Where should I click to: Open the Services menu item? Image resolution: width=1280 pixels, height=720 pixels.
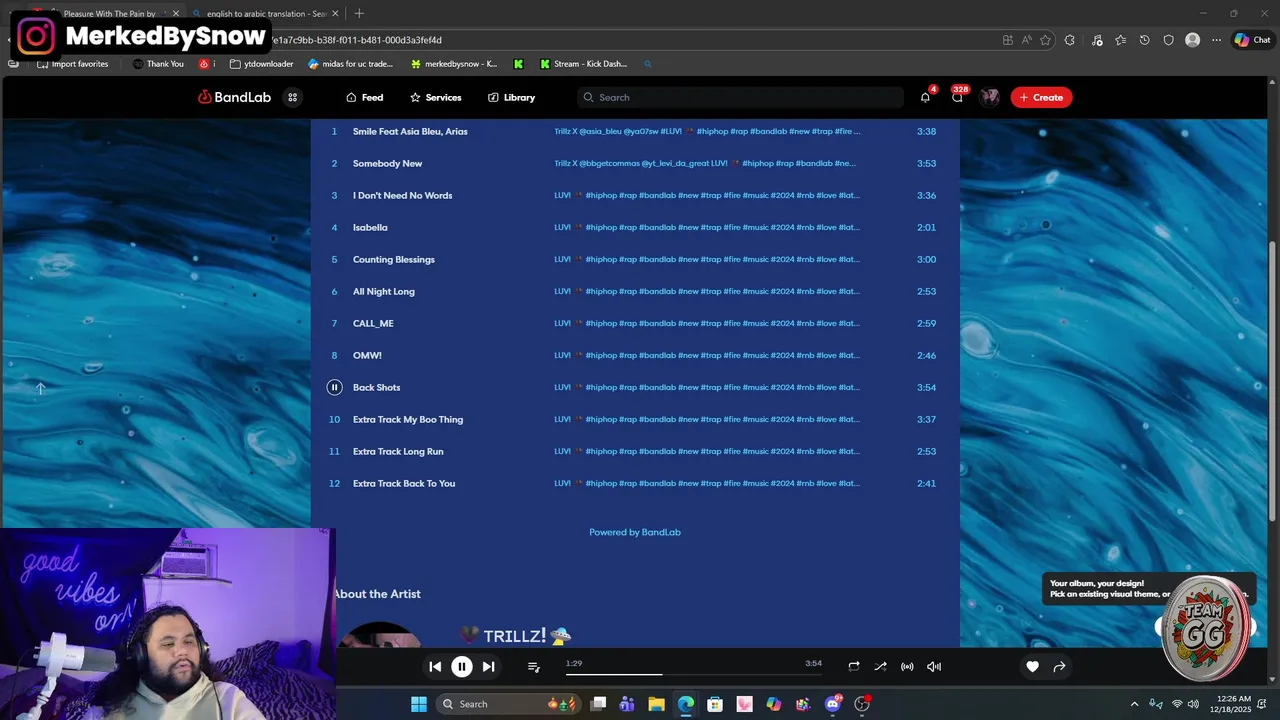435,97
